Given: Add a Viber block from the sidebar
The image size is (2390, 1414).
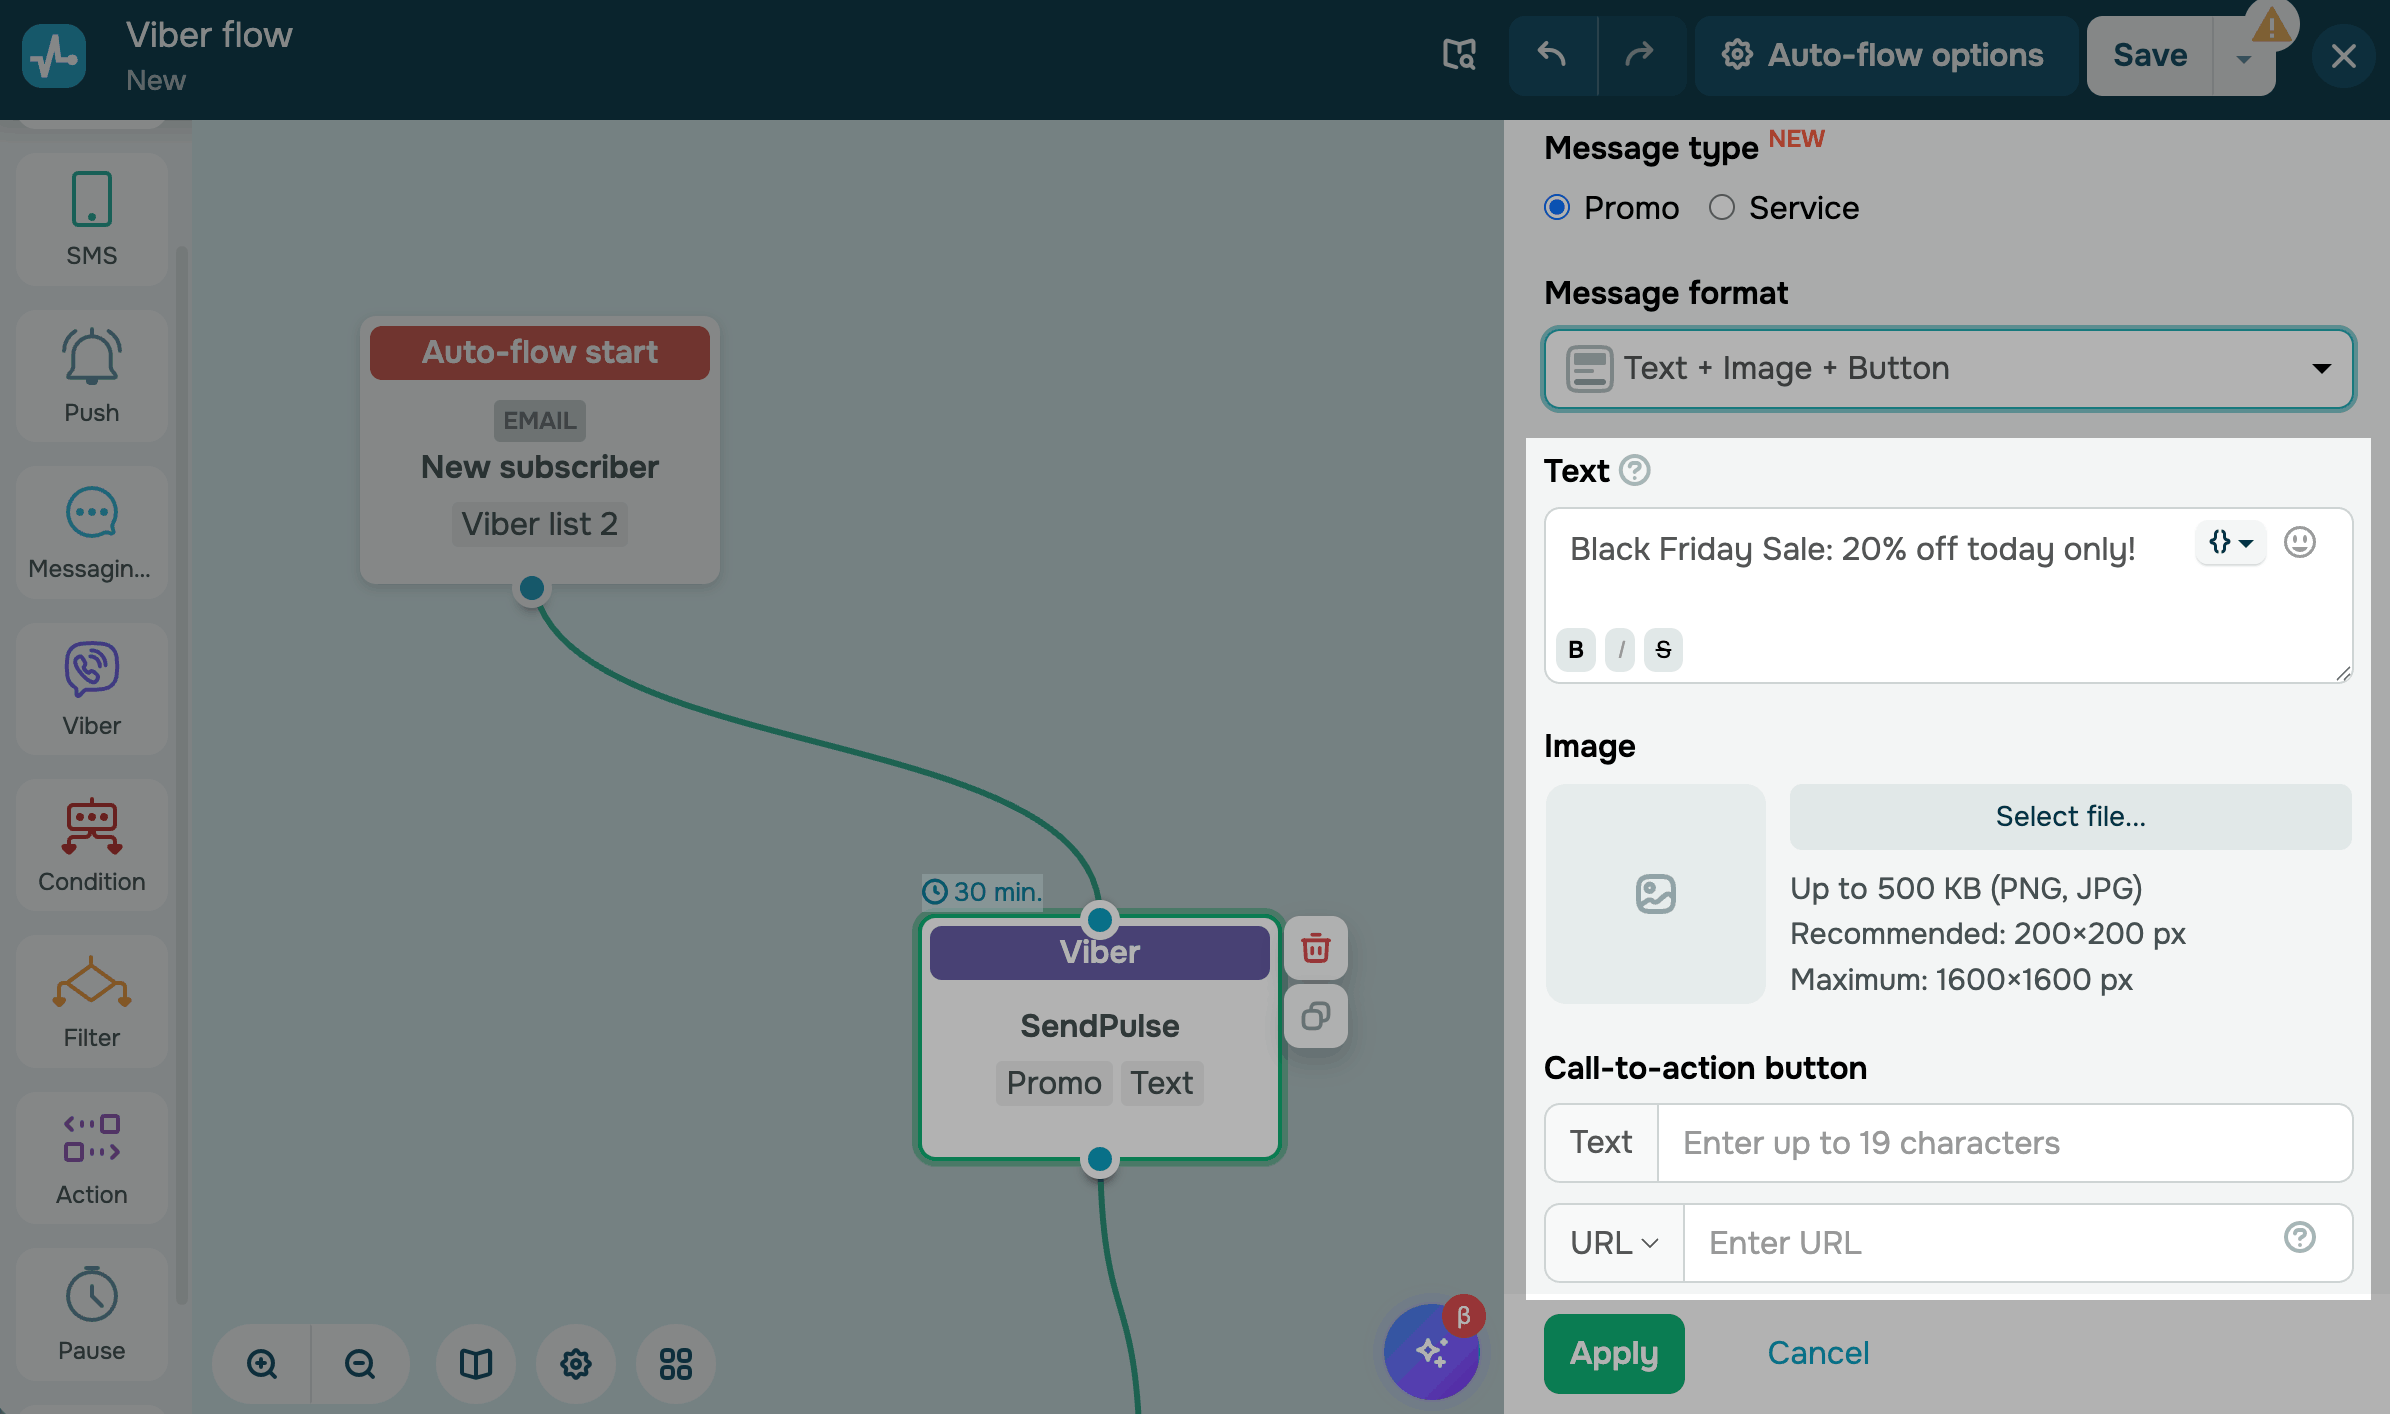Looking at the screenshot, I should (91, 688).
